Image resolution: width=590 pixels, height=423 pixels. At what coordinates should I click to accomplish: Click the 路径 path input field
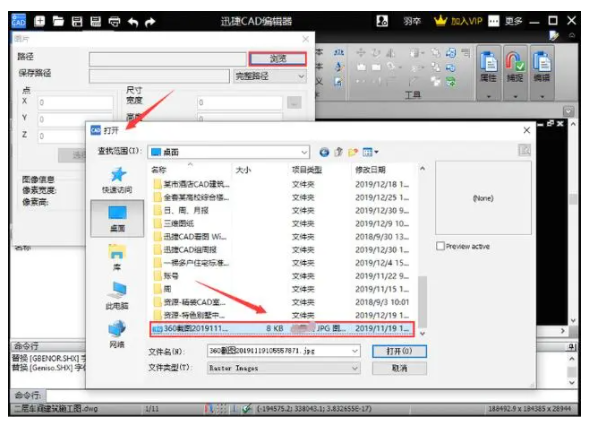coord(167,59)
